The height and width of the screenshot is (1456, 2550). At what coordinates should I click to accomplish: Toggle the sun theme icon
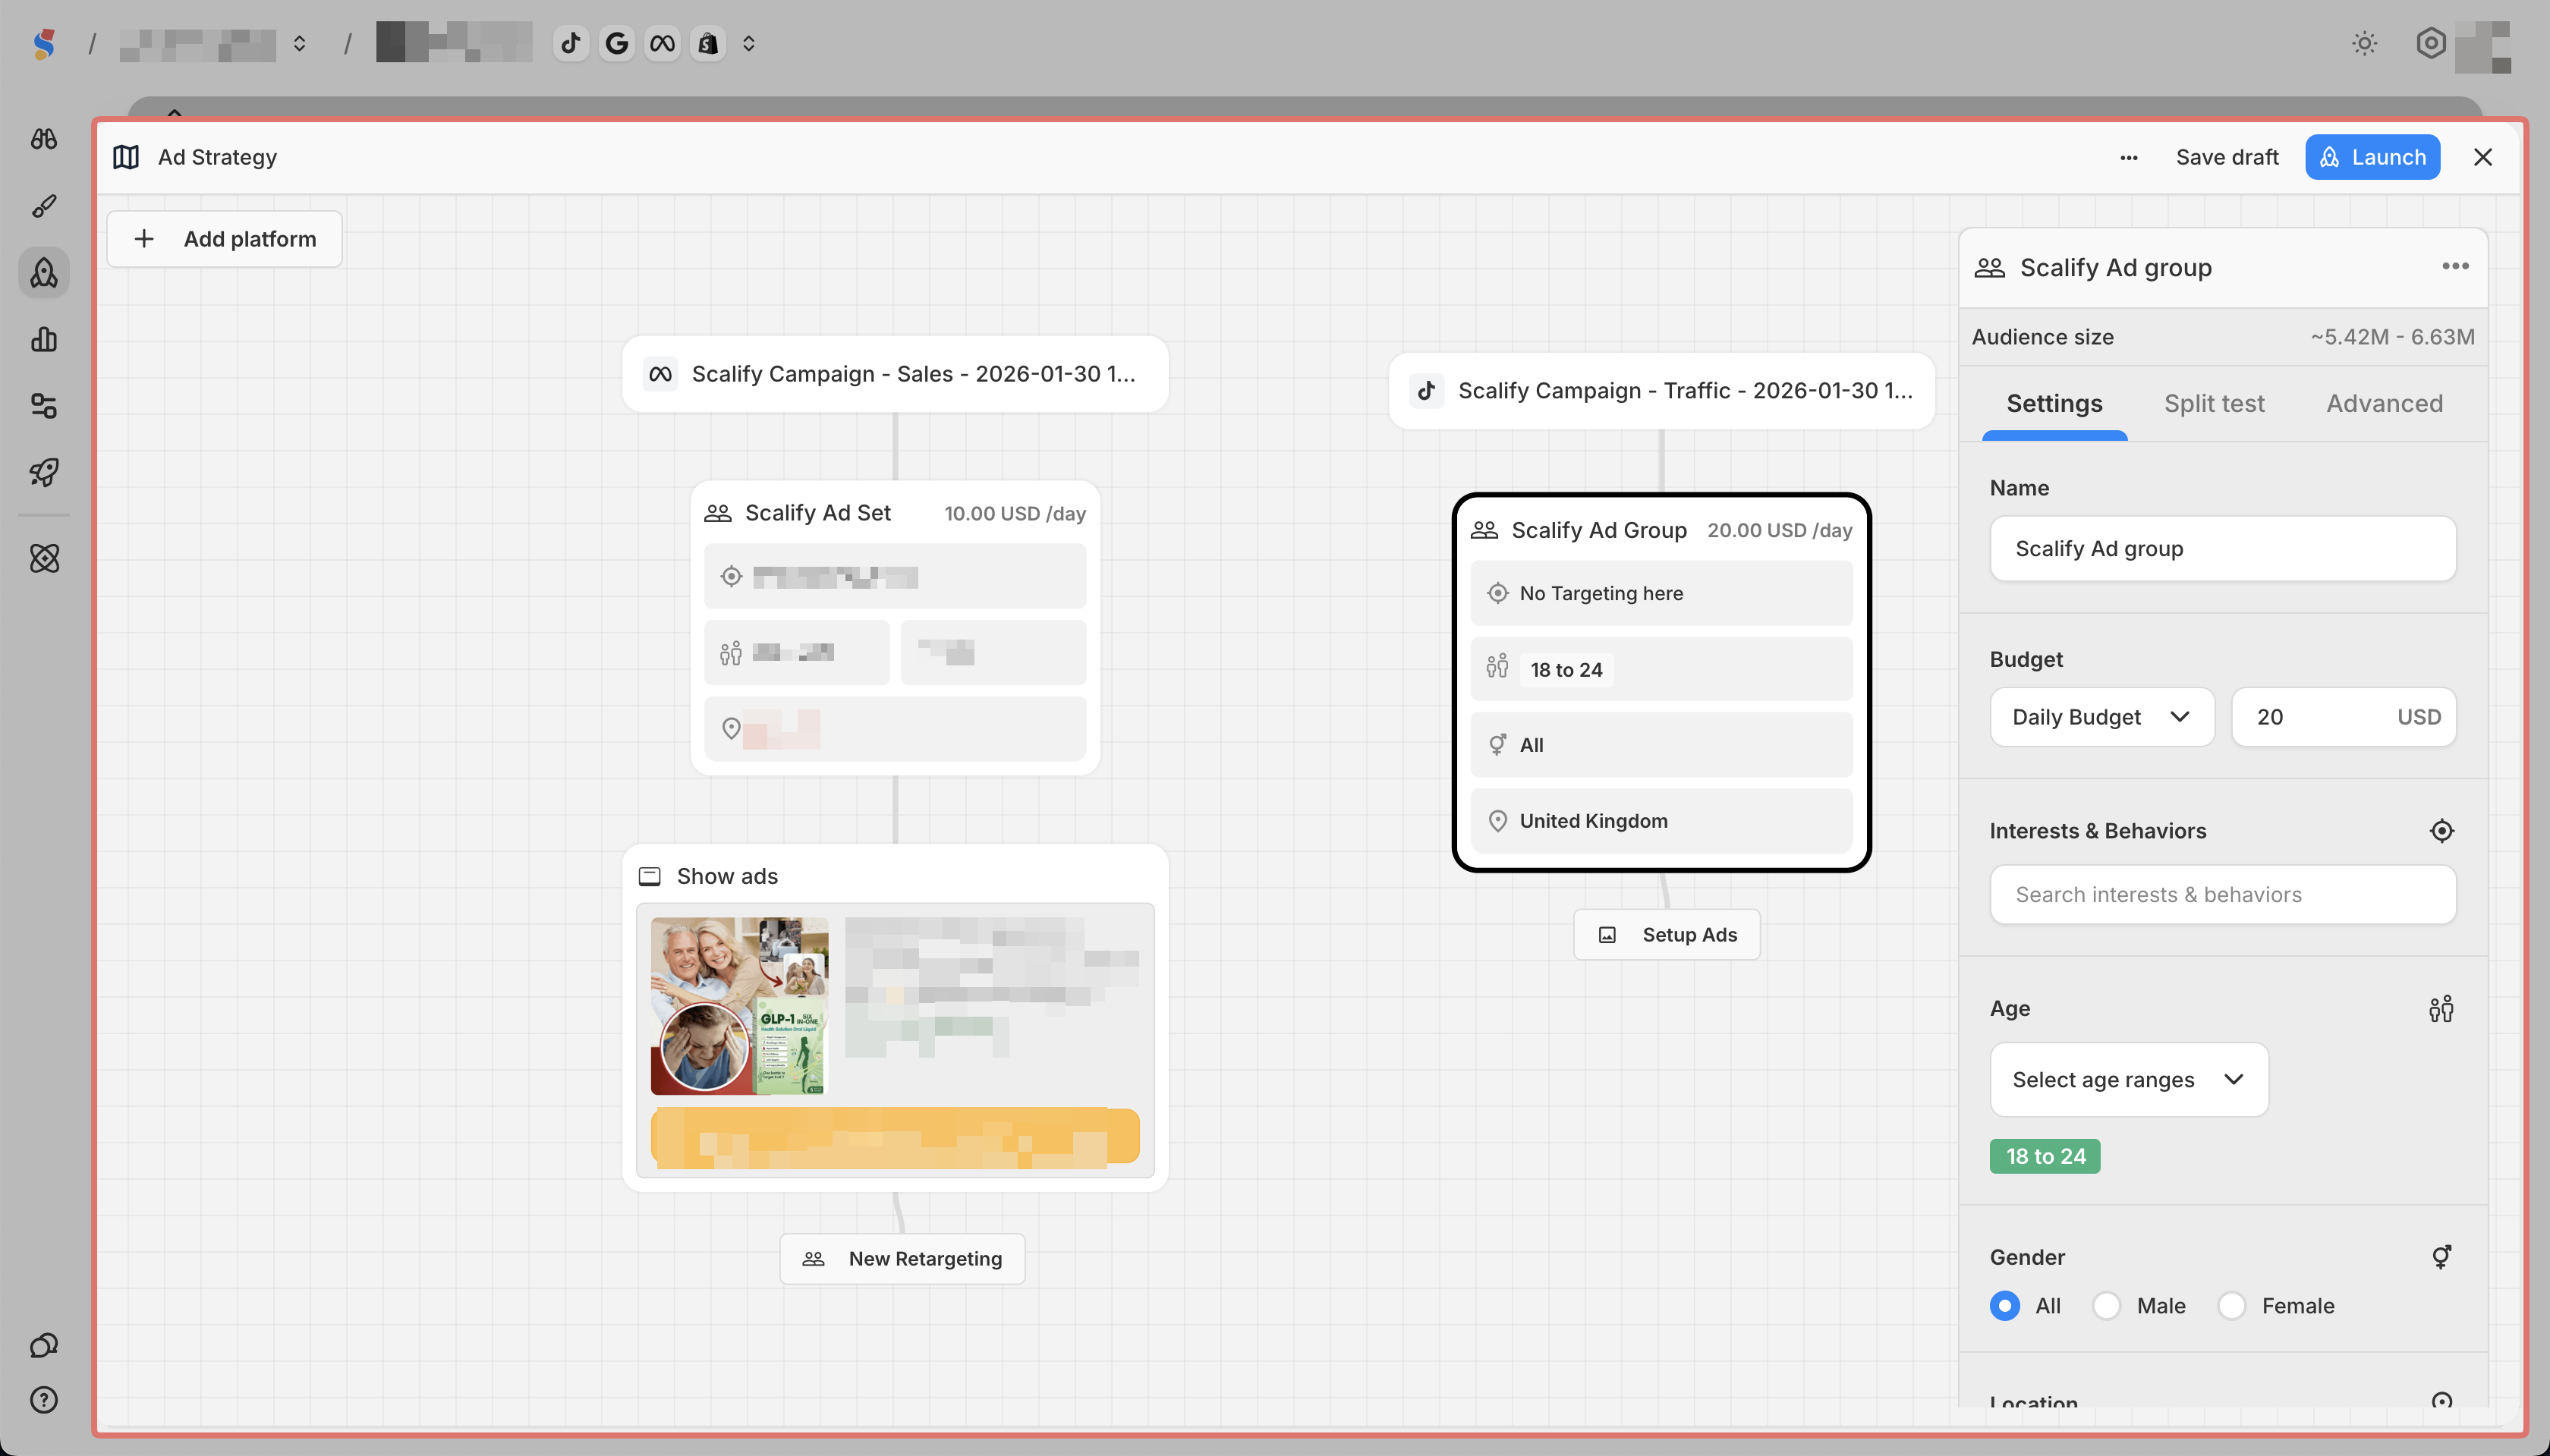(2364, 43)
